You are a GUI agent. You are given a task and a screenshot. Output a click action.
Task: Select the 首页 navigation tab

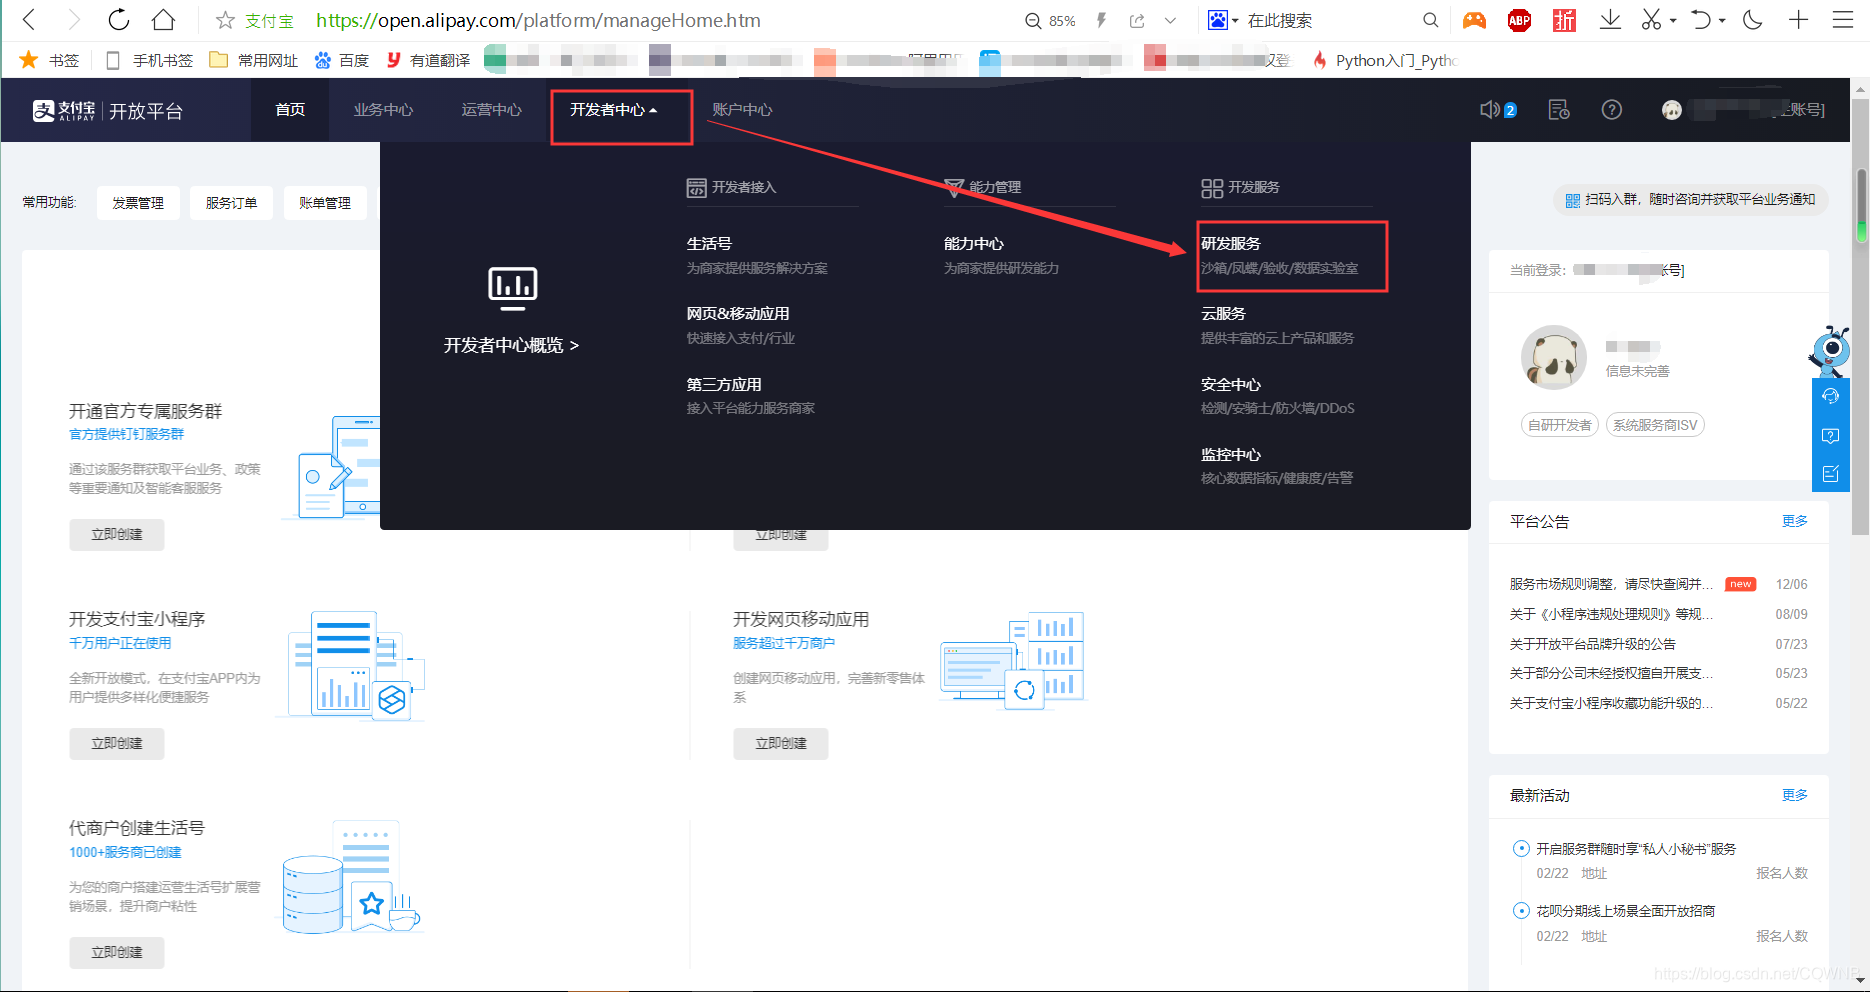(290, 110)
